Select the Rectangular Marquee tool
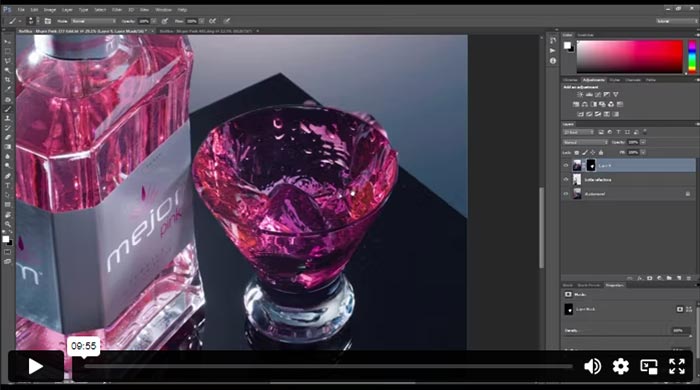The image size is (700, 390). pyautogui.click(x=8, y=51)
